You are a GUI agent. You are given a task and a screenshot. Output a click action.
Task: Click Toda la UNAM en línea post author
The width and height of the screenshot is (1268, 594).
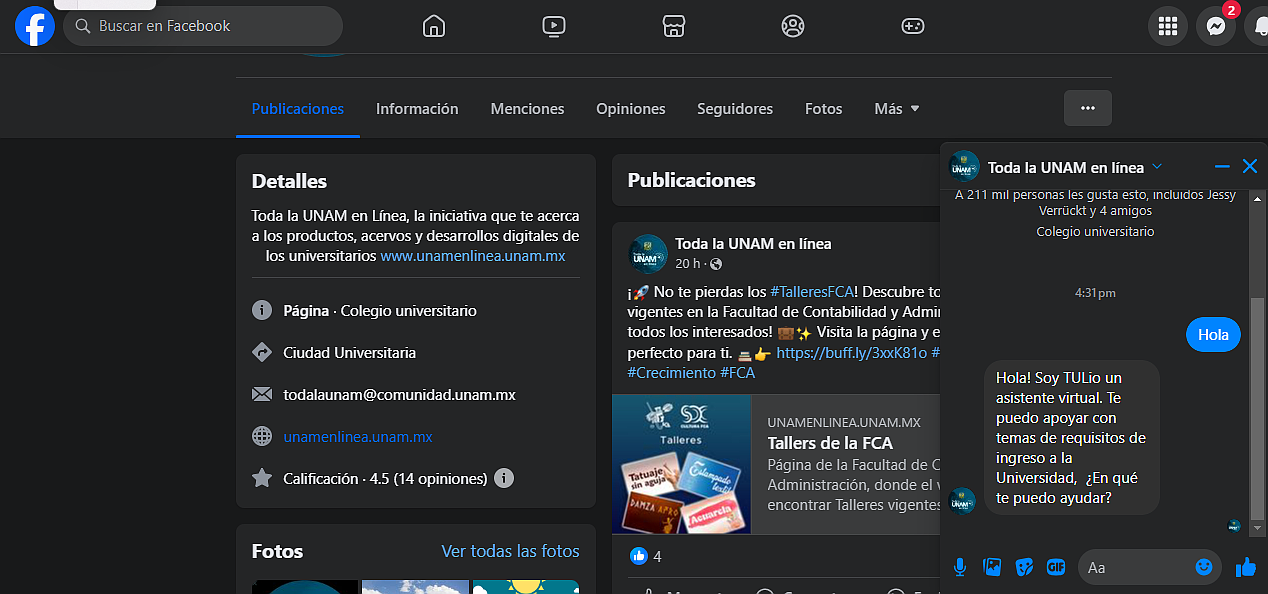tap(753, 243)
